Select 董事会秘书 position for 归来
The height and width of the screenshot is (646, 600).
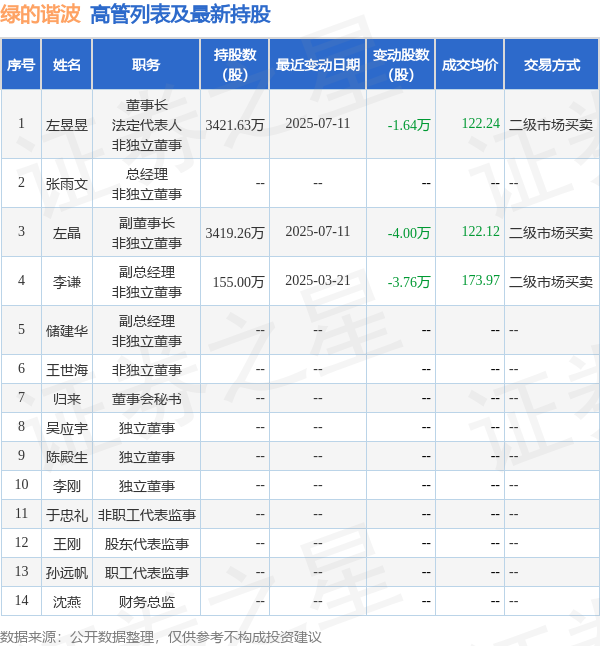pos(146,399)
